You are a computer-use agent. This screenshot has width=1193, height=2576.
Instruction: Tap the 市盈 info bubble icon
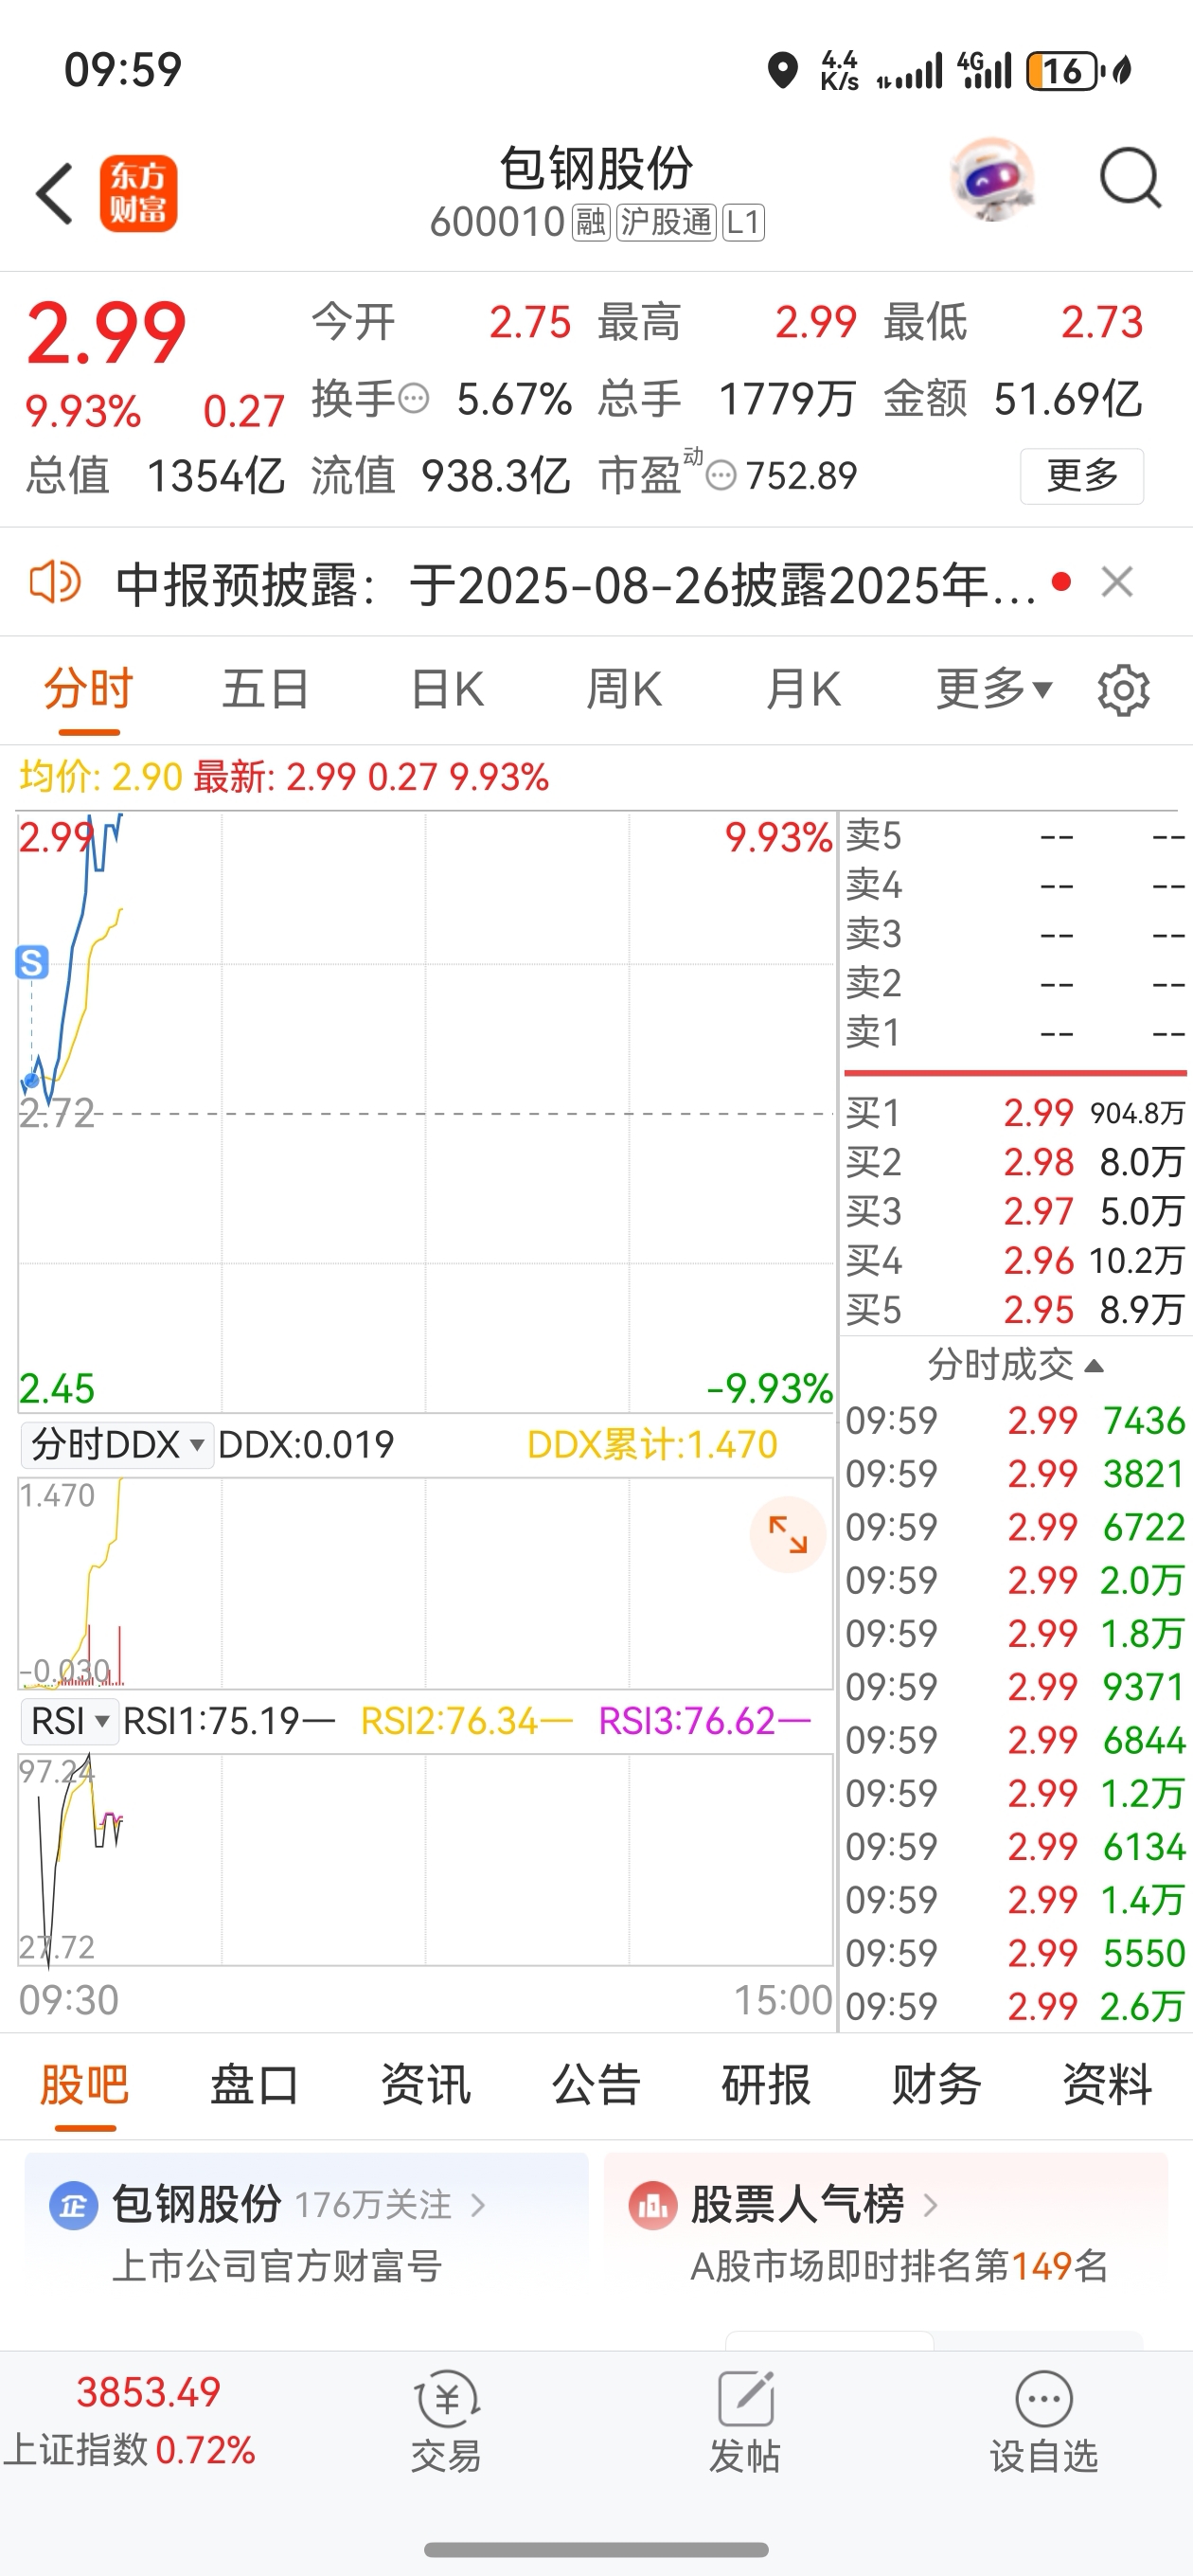(x=721, y=475)
